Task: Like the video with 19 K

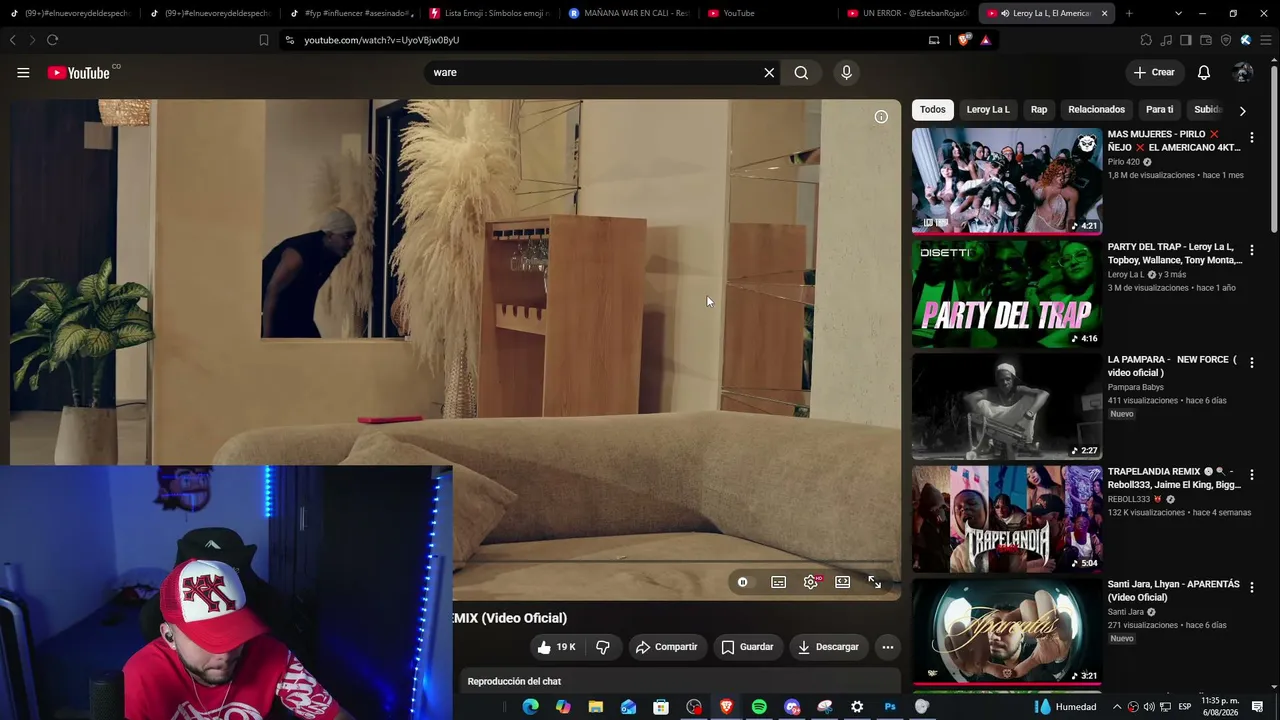Action: pyautogui.click(x=556, y=647)
